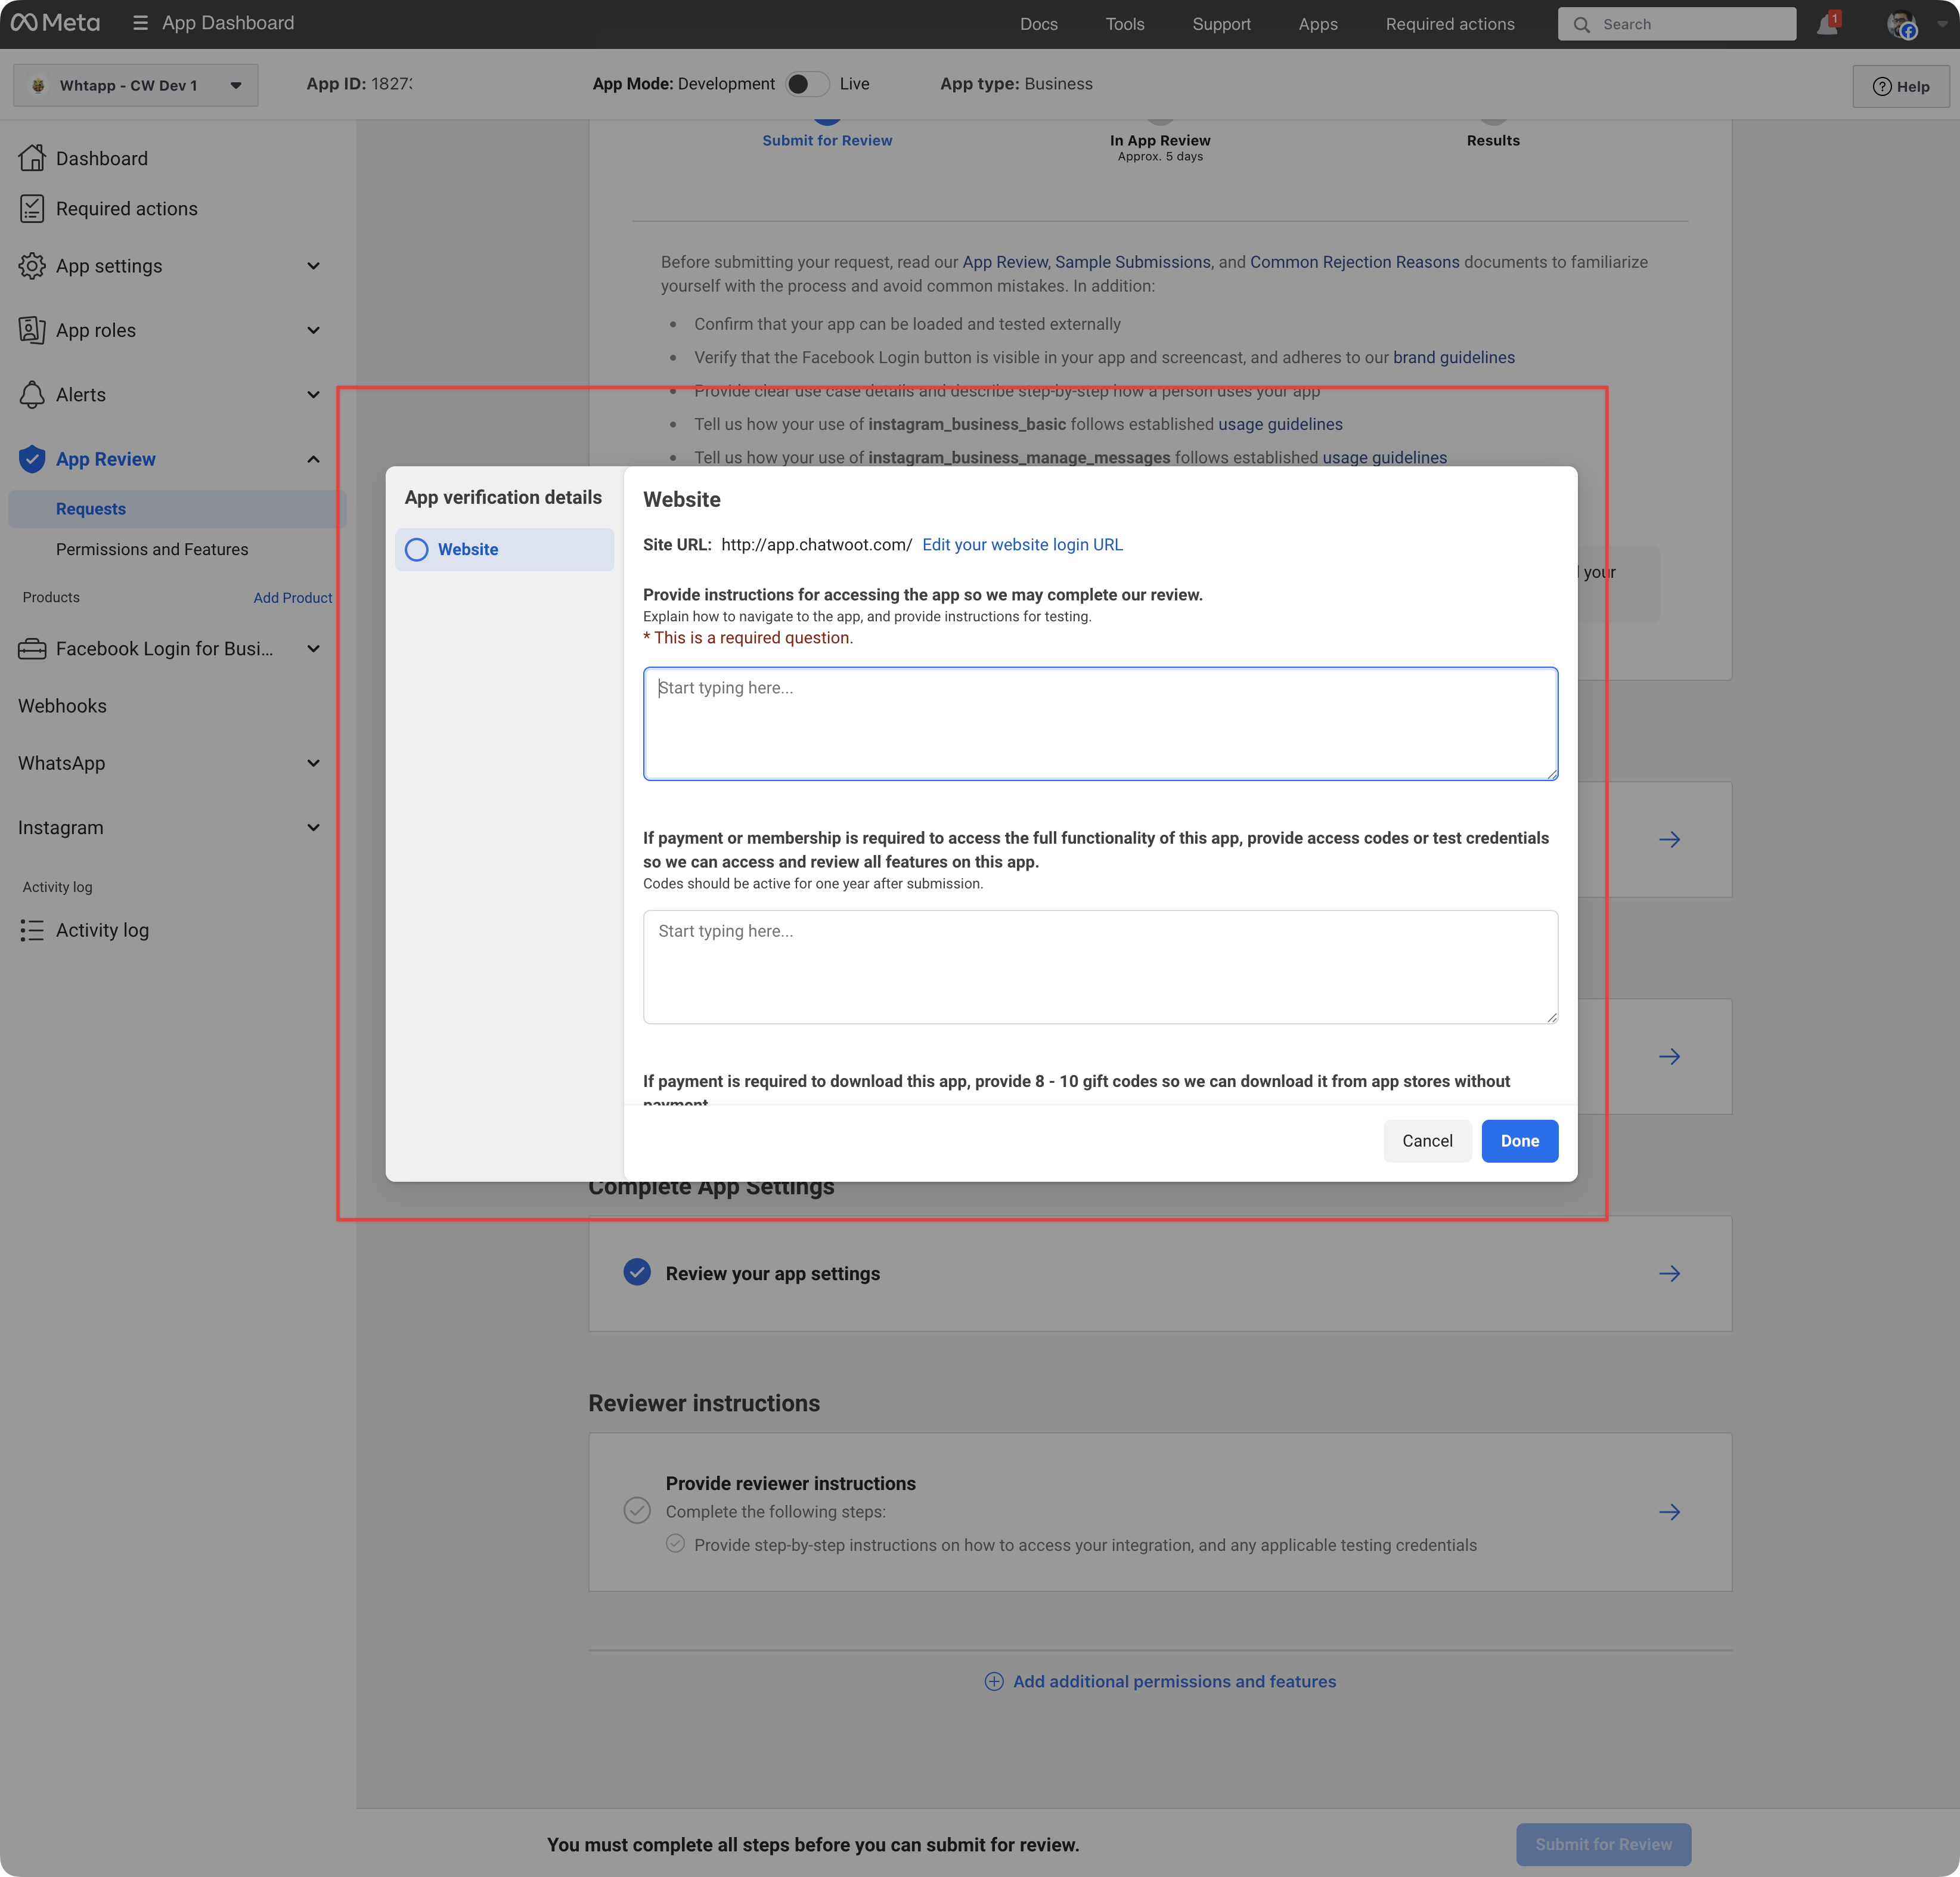Expand the Instagram sidebar section
This screenshot has height=1877, width=1960.
pos(313,828)
